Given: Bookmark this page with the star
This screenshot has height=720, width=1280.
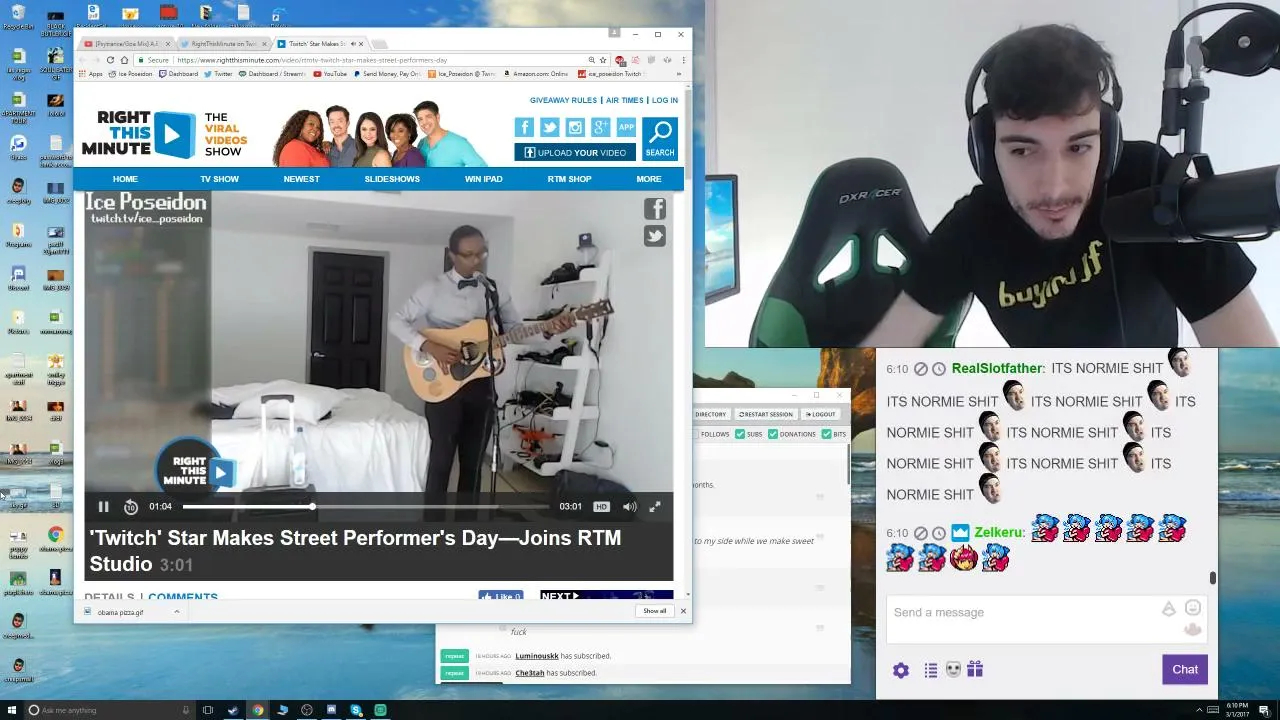Looking at the screenshot, I should 603,60.
